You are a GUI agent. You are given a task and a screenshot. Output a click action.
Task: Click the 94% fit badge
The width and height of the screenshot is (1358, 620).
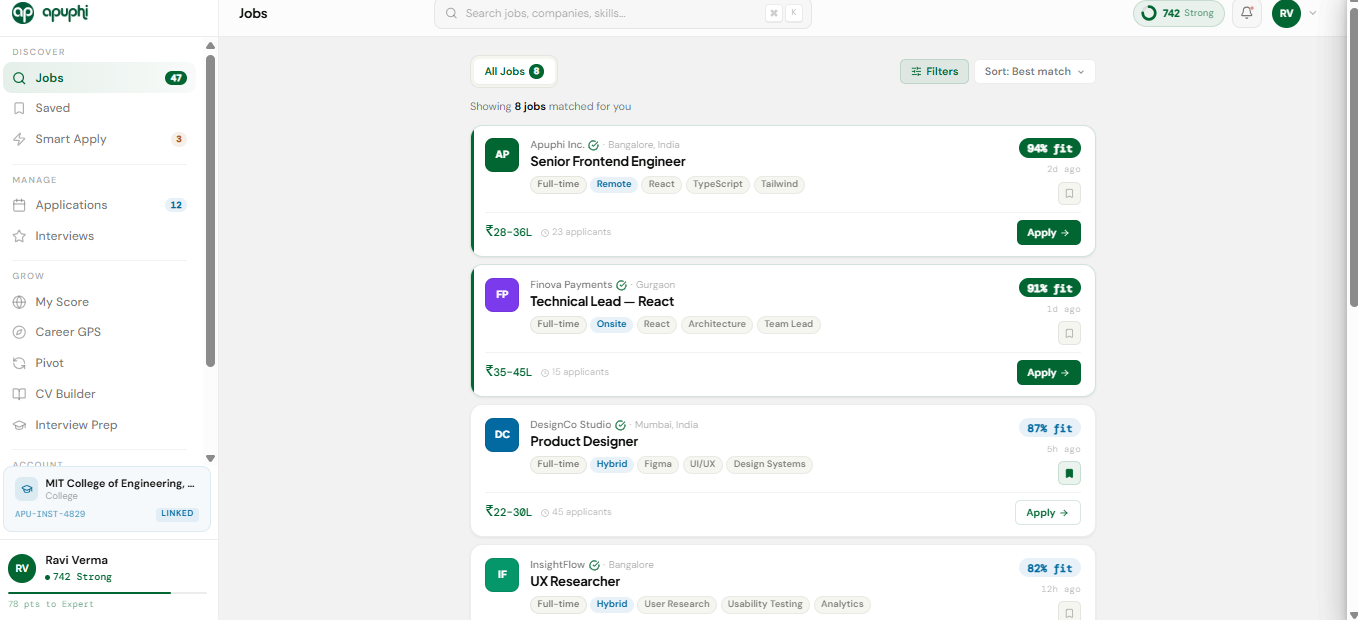tap(1050, 148)
